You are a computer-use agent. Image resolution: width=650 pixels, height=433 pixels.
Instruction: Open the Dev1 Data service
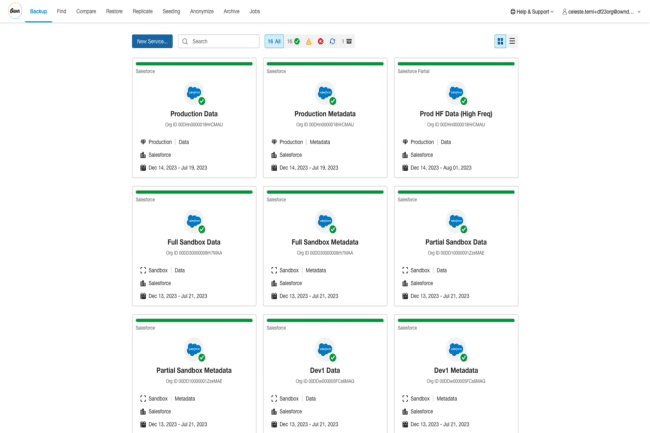325,370
